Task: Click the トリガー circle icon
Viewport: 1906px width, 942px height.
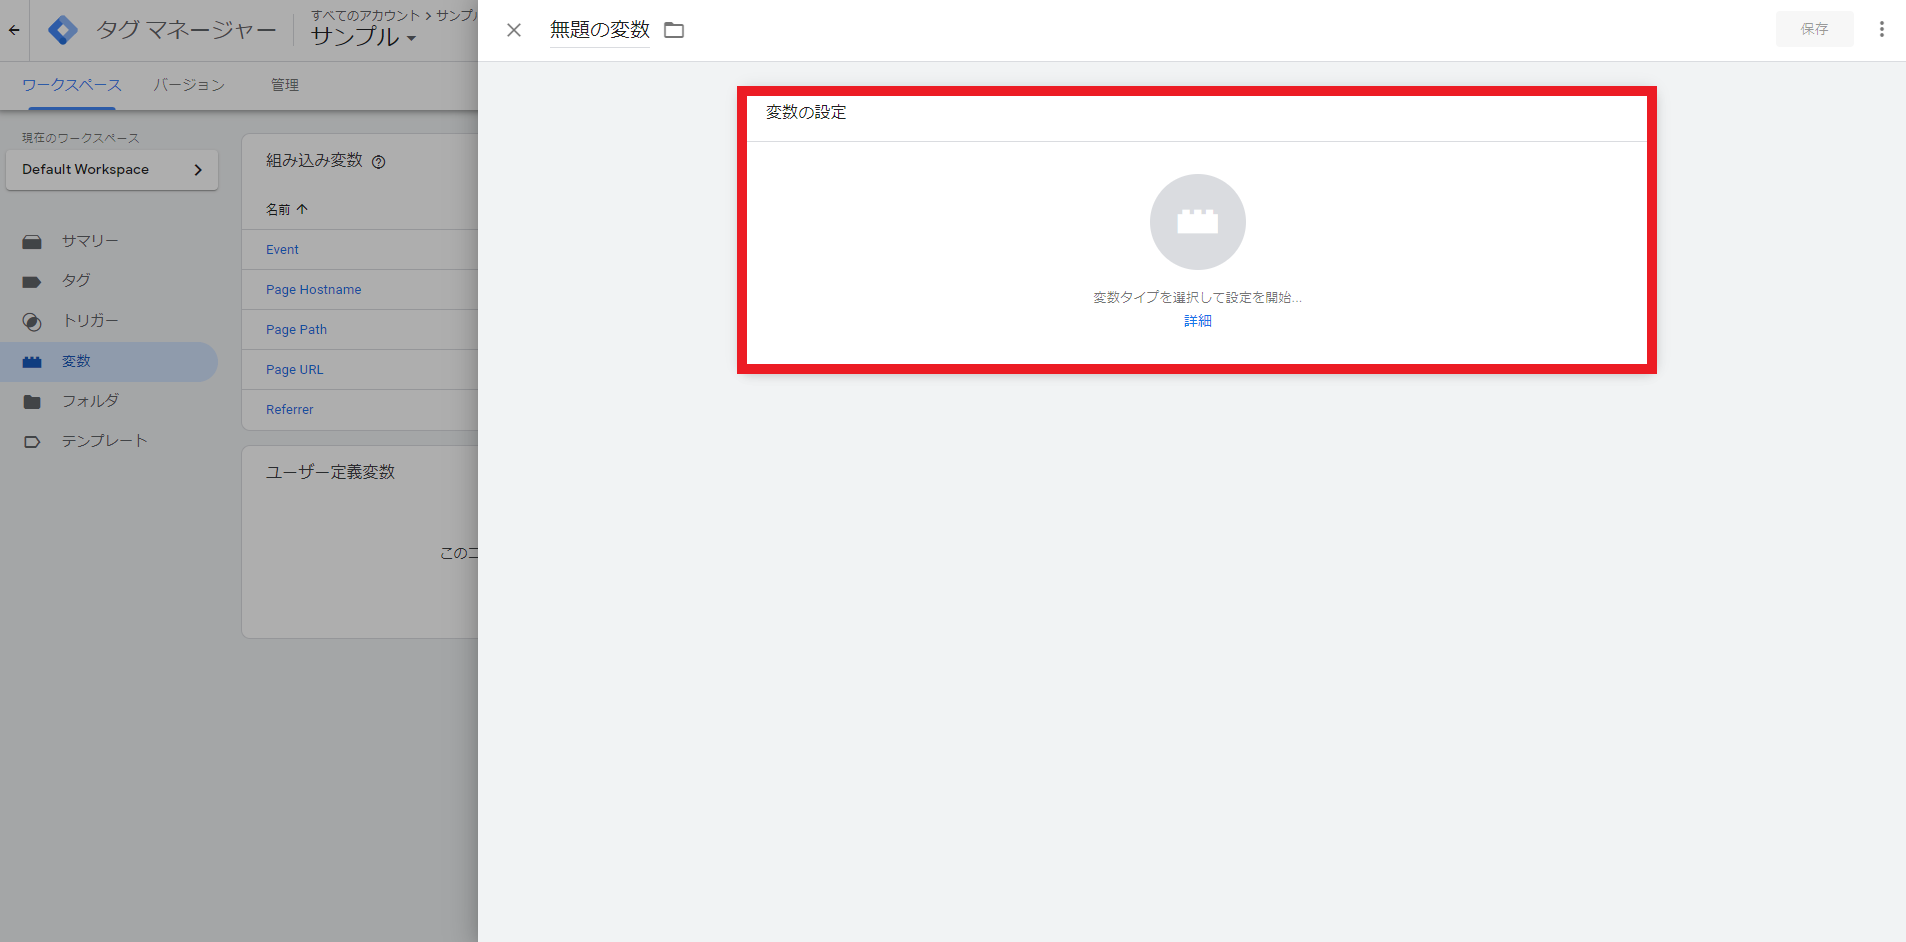Action: tap(32, 322)
